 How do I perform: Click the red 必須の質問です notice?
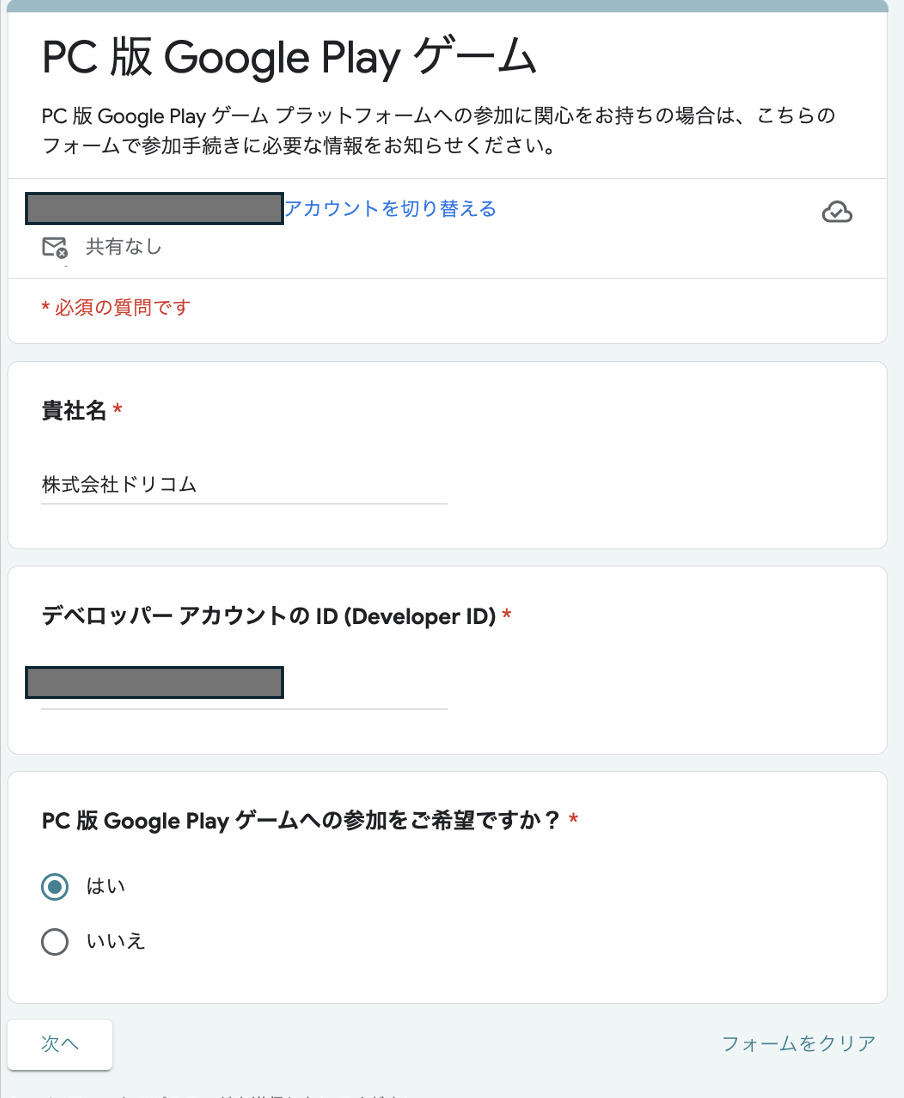tap(115, 308)
